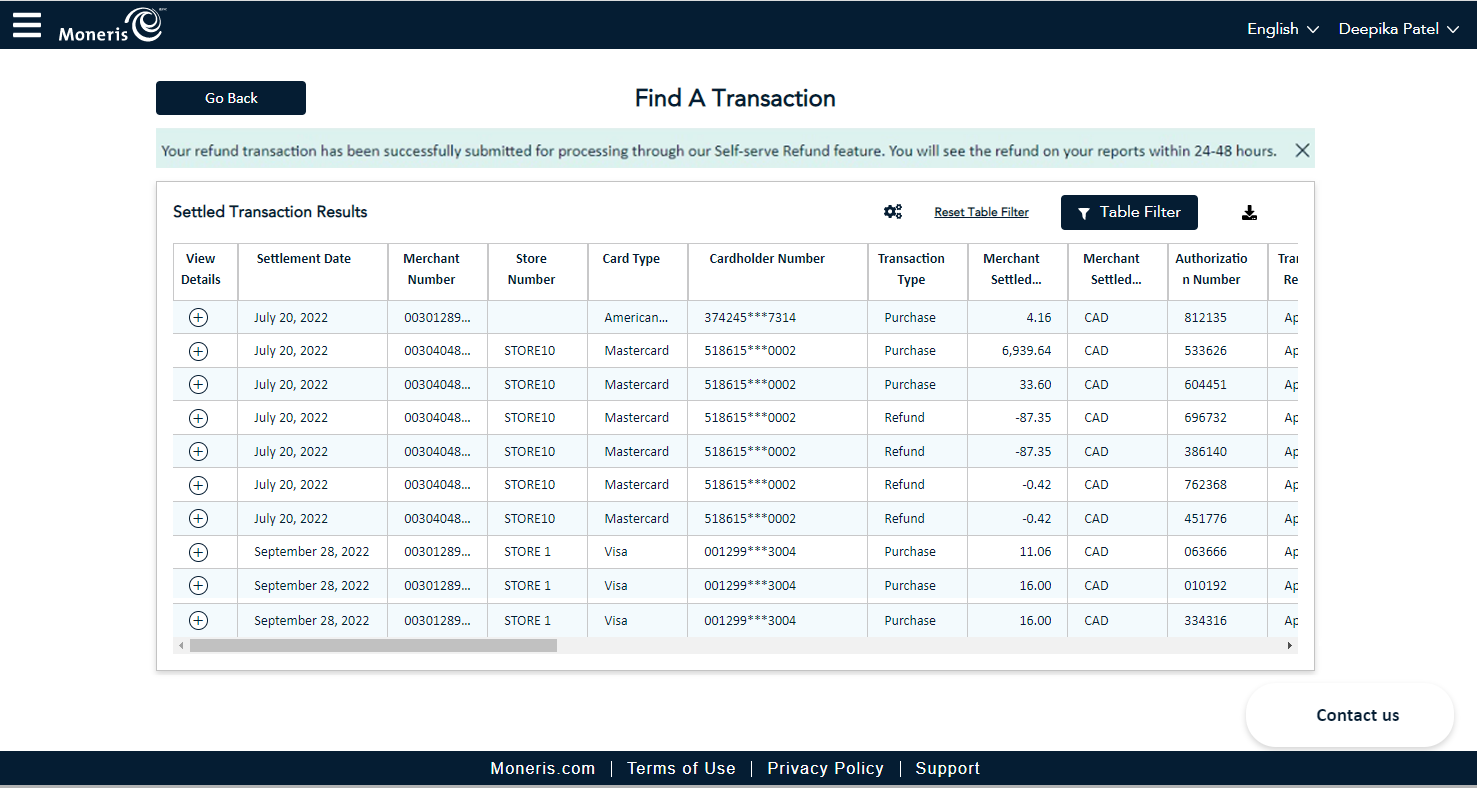This screenshot has height=788, width=1477.
Task: Click the Settled Transaction Results heading
Action: (270, 212)
